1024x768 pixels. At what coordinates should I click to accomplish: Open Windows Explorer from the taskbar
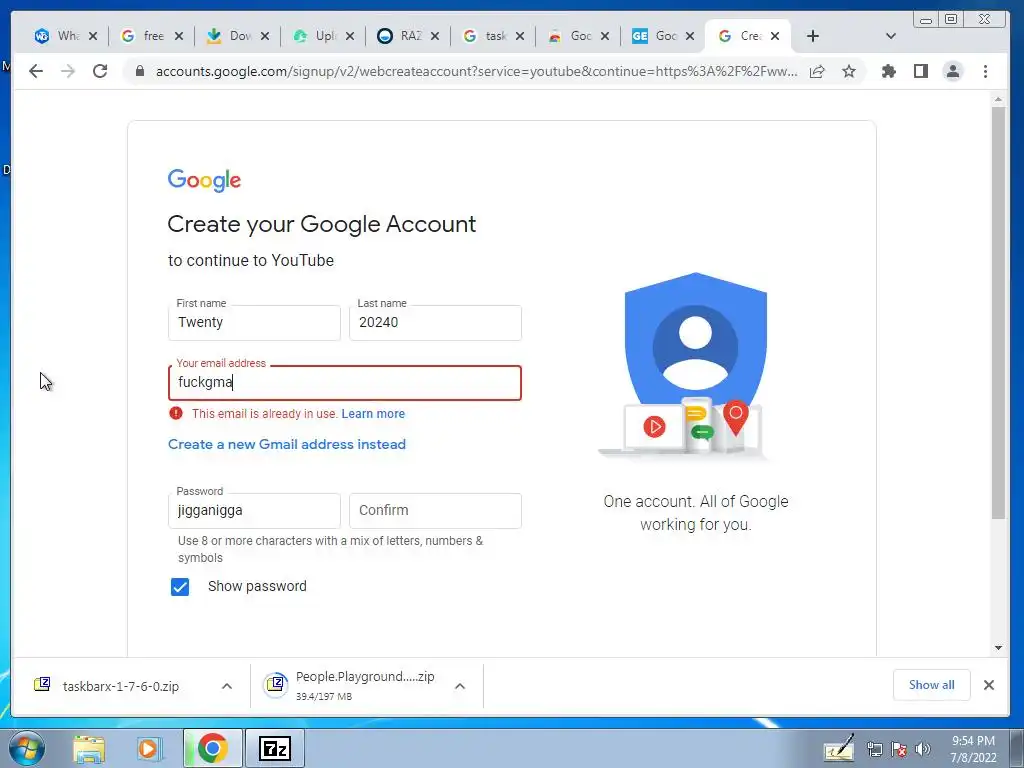(x=89, y=748)
